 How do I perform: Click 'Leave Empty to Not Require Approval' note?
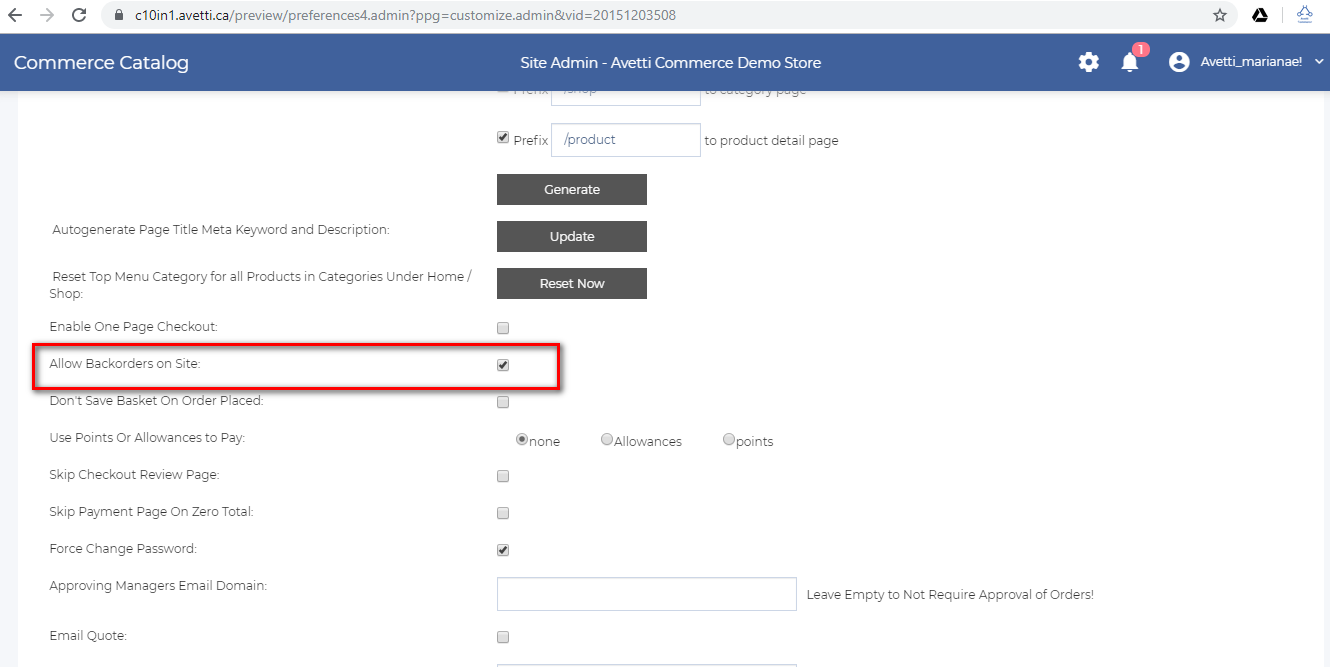click(950, 594)
